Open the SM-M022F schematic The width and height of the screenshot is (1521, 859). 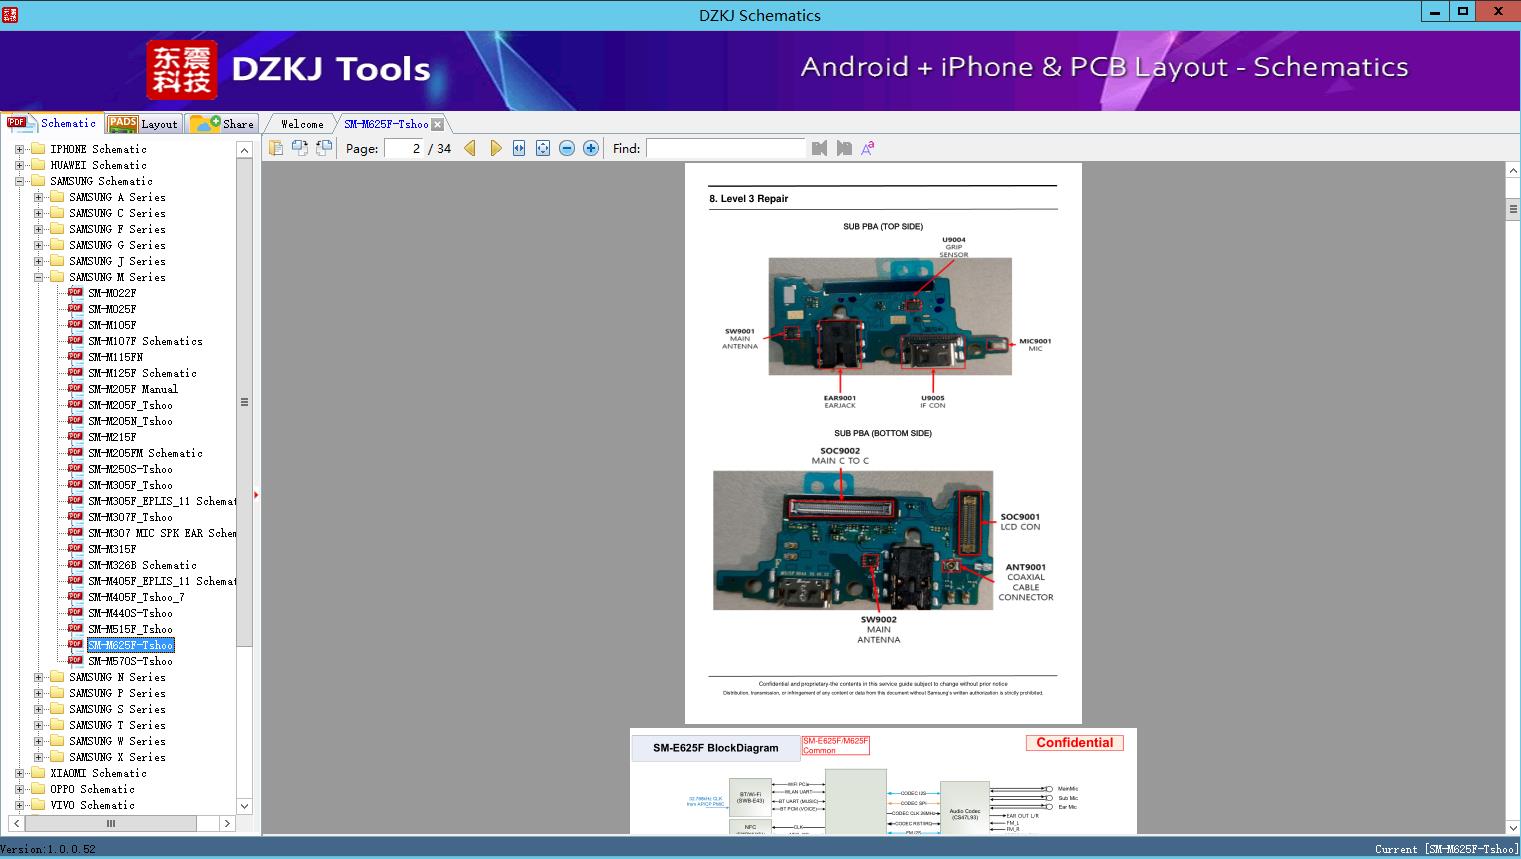click(x=112, y=293)
